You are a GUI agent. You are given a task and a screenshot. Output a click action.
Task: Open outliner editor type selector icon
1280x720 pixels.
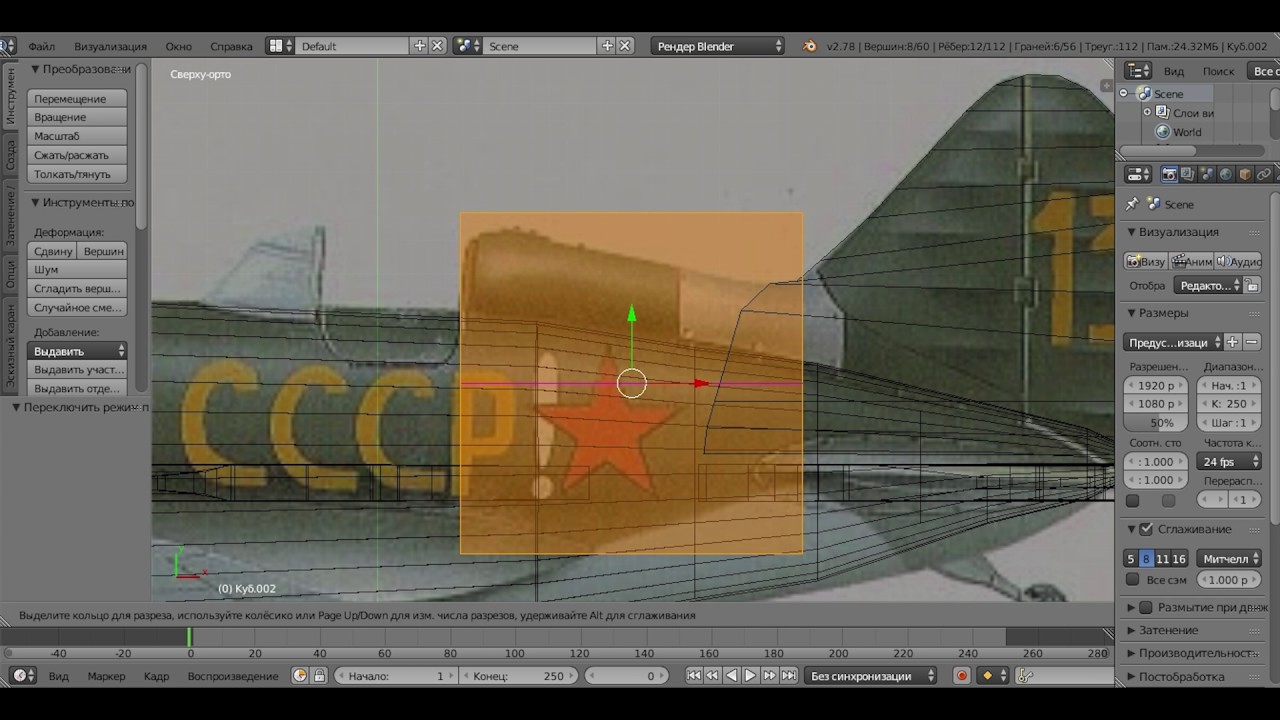pyautogui.click(x=1138, y=71)
